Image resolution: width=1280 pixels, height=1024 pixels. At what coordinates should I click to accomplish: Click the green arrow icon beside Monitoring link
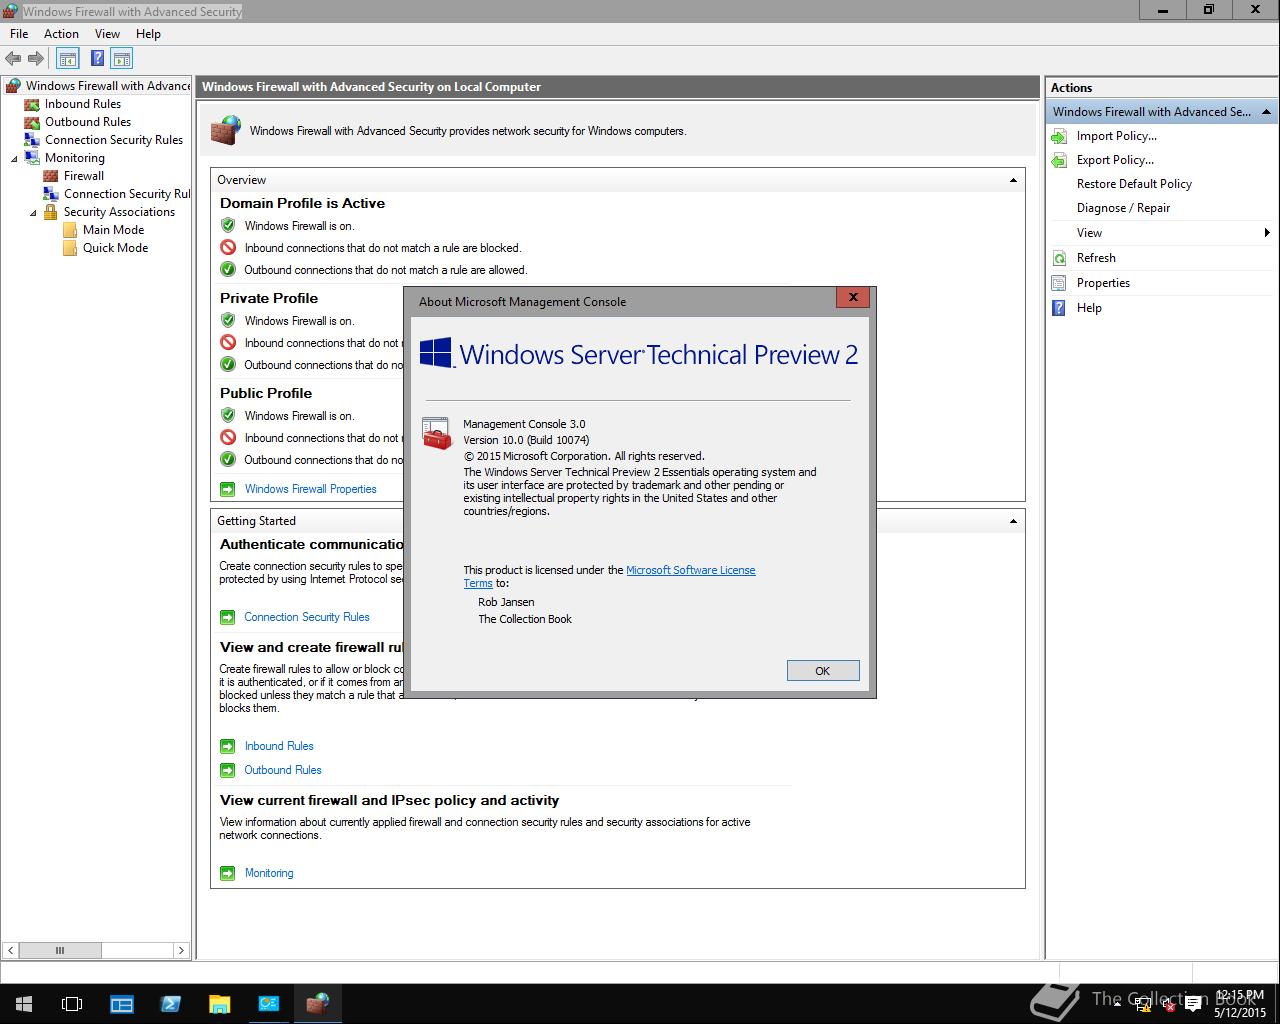click(227, 873)
